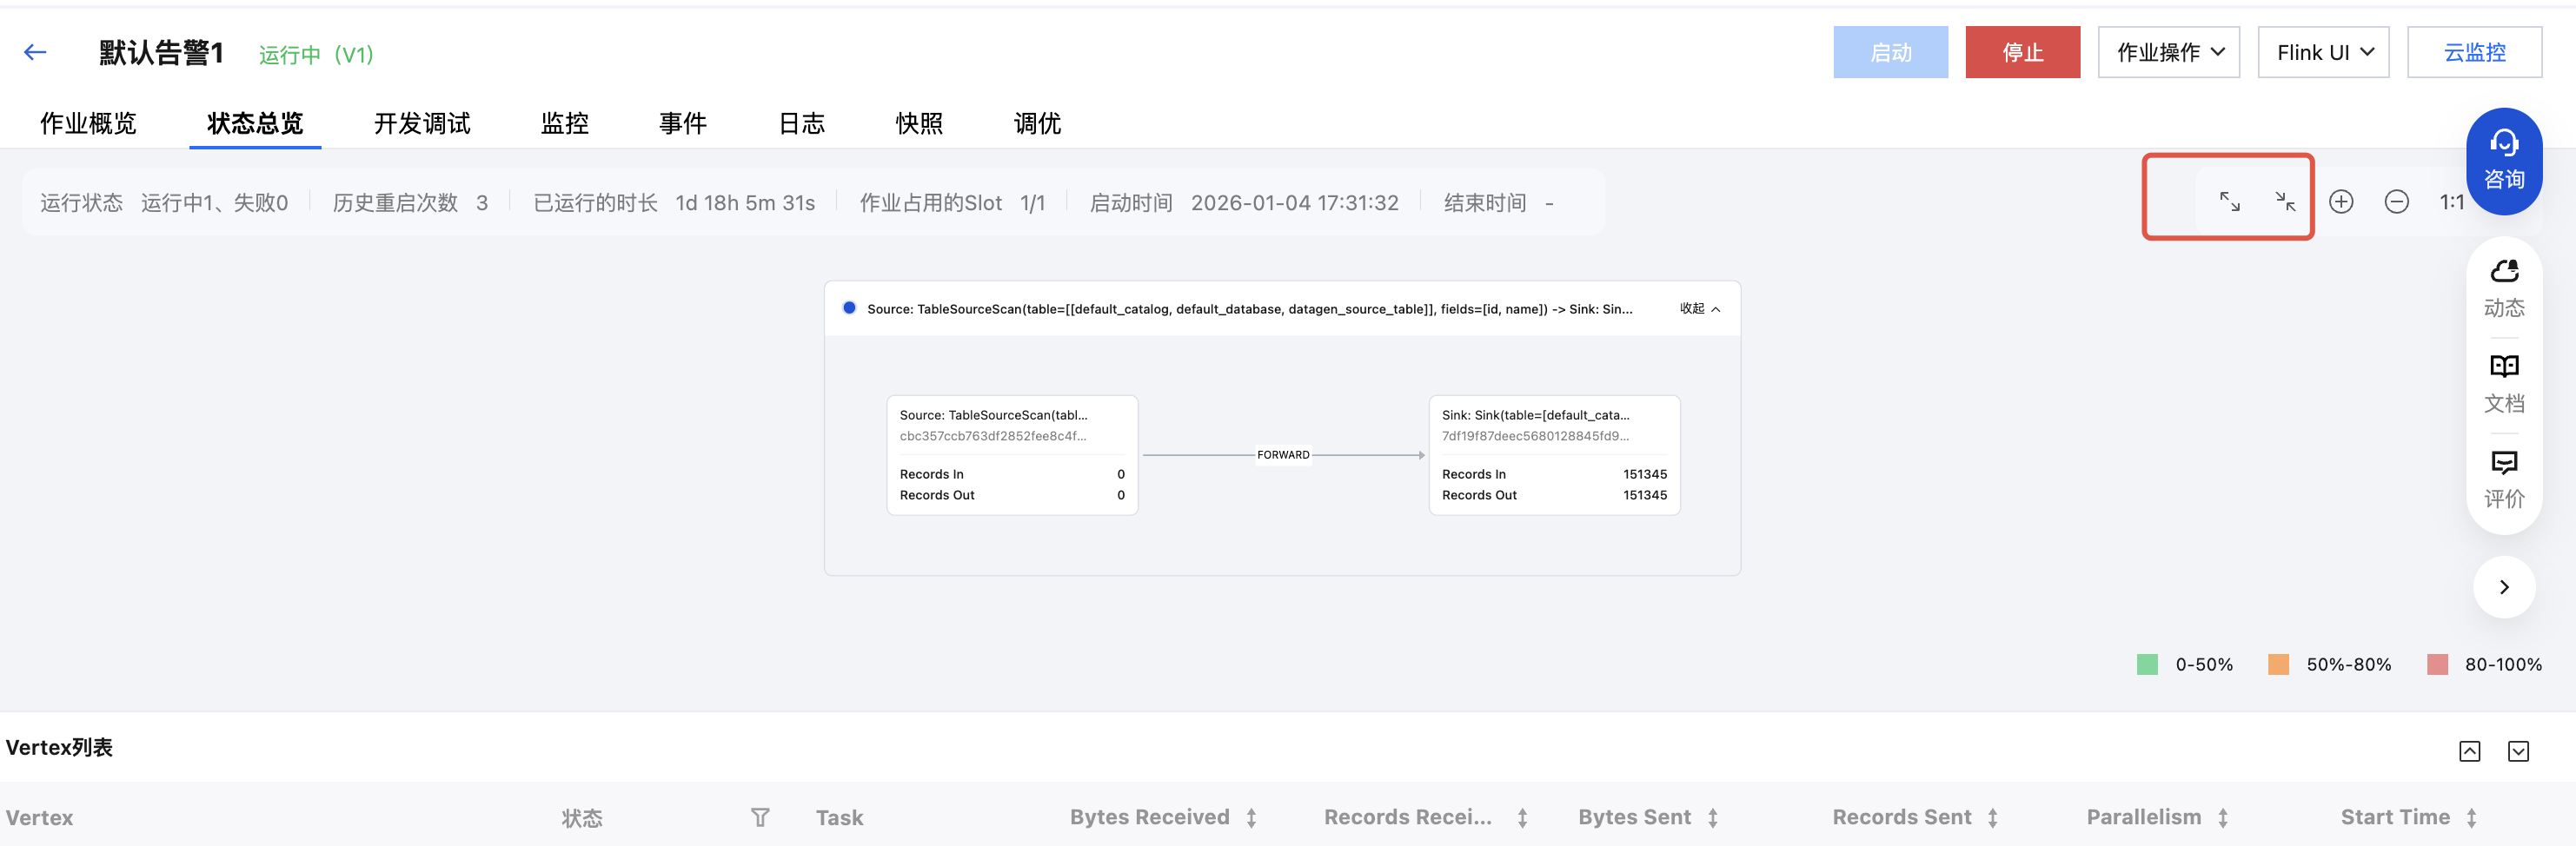Zoom out with the minus icon
Viewport: 2576px width, 846px height.
(2396, 202)
